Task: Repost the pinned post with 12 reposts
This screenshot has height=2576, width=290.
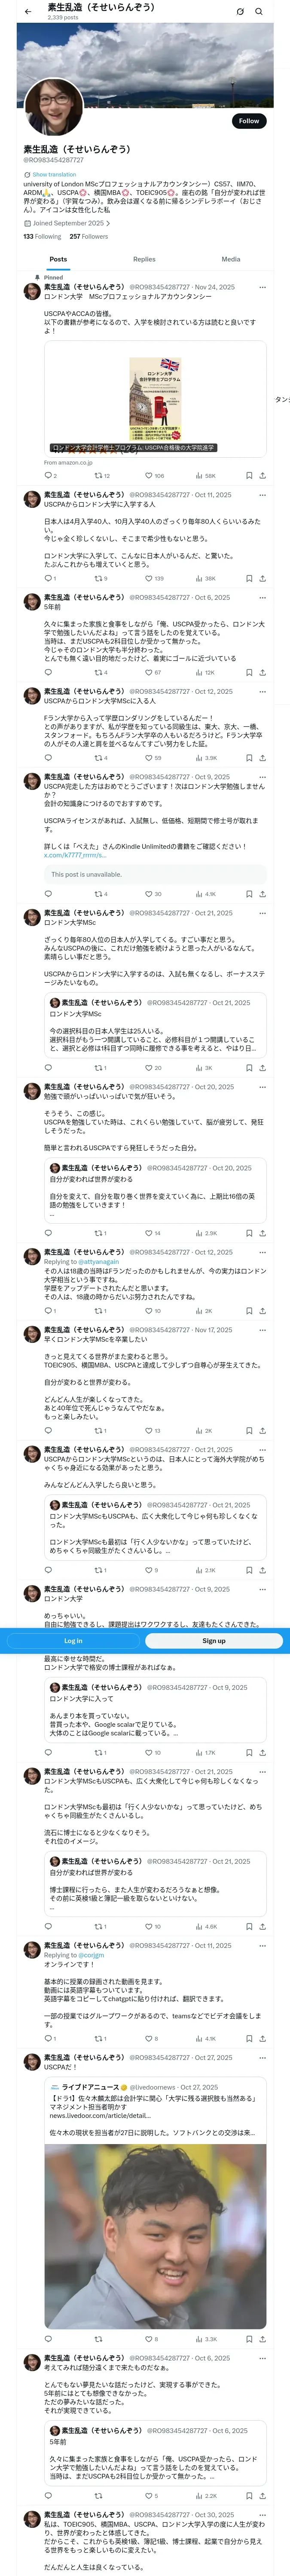Action: click(102, 476)
